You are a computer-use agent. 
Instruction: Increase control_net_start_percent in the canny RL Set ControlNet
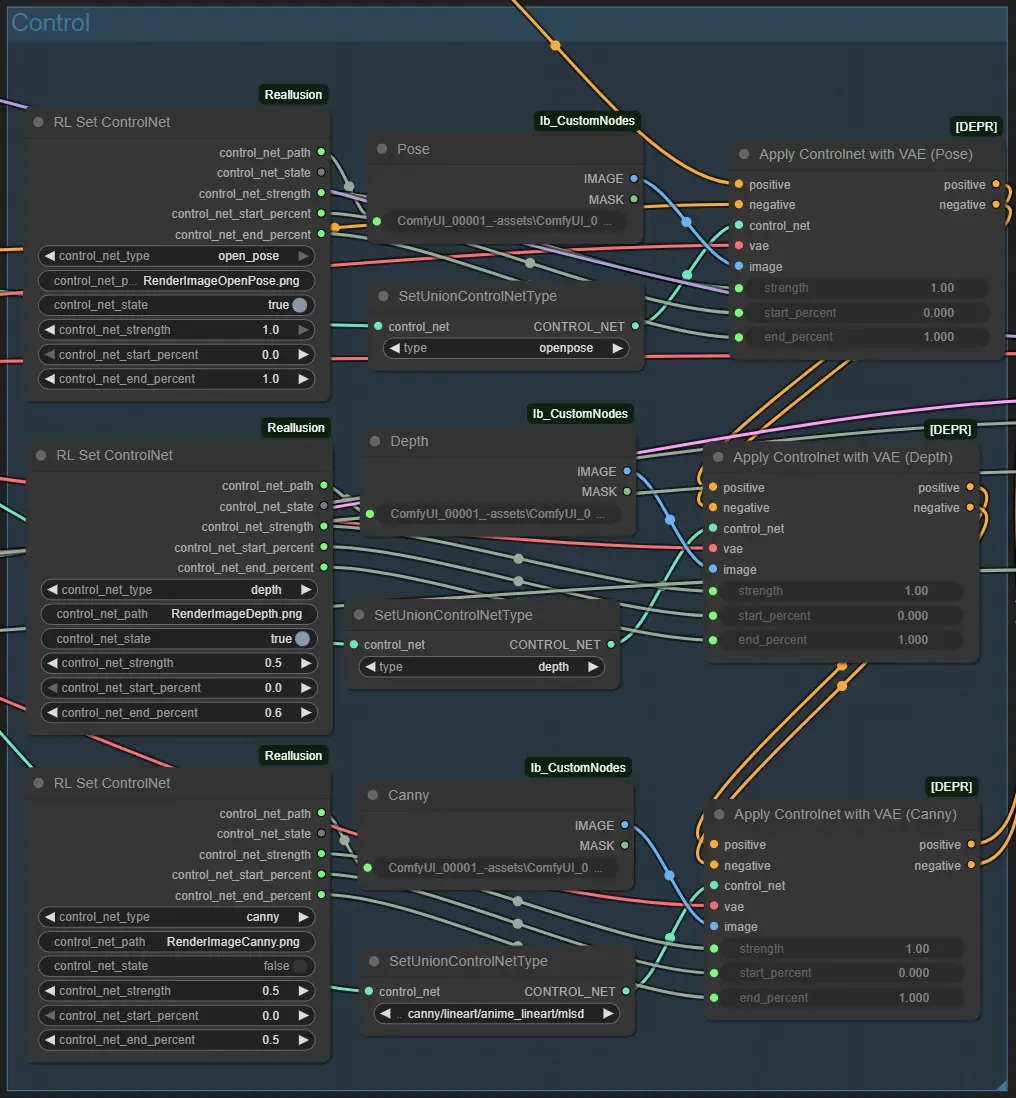(303, 1015)
